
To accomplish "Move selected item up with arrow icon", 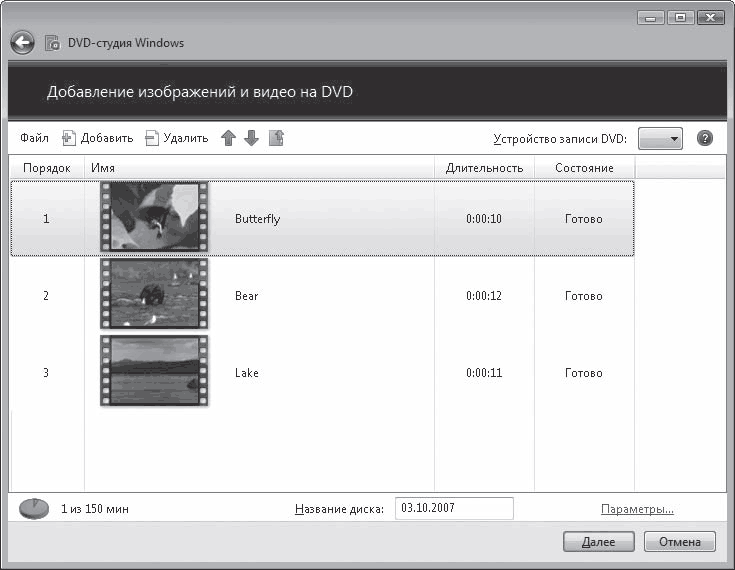I will [x=229, y=139].
